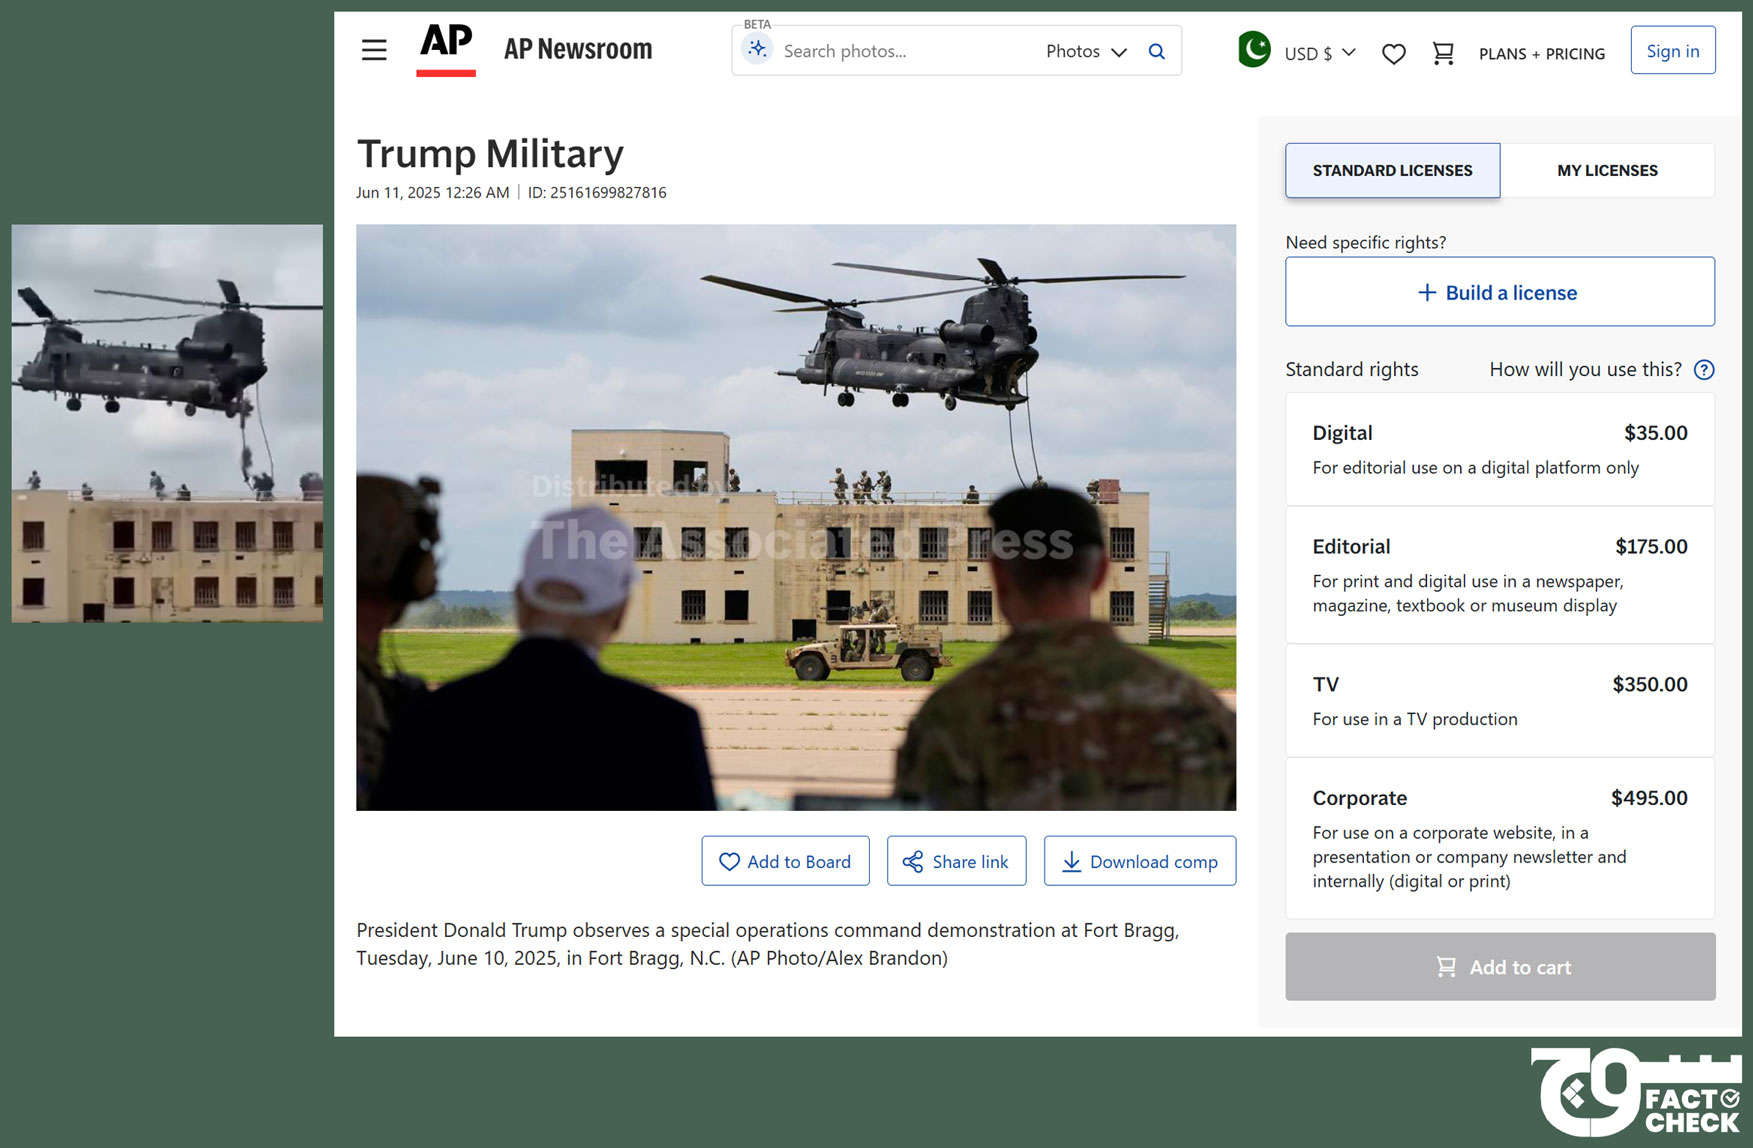Click the Build a license button
The width and height of the screenshot is (1753, 1148).
1499,292
